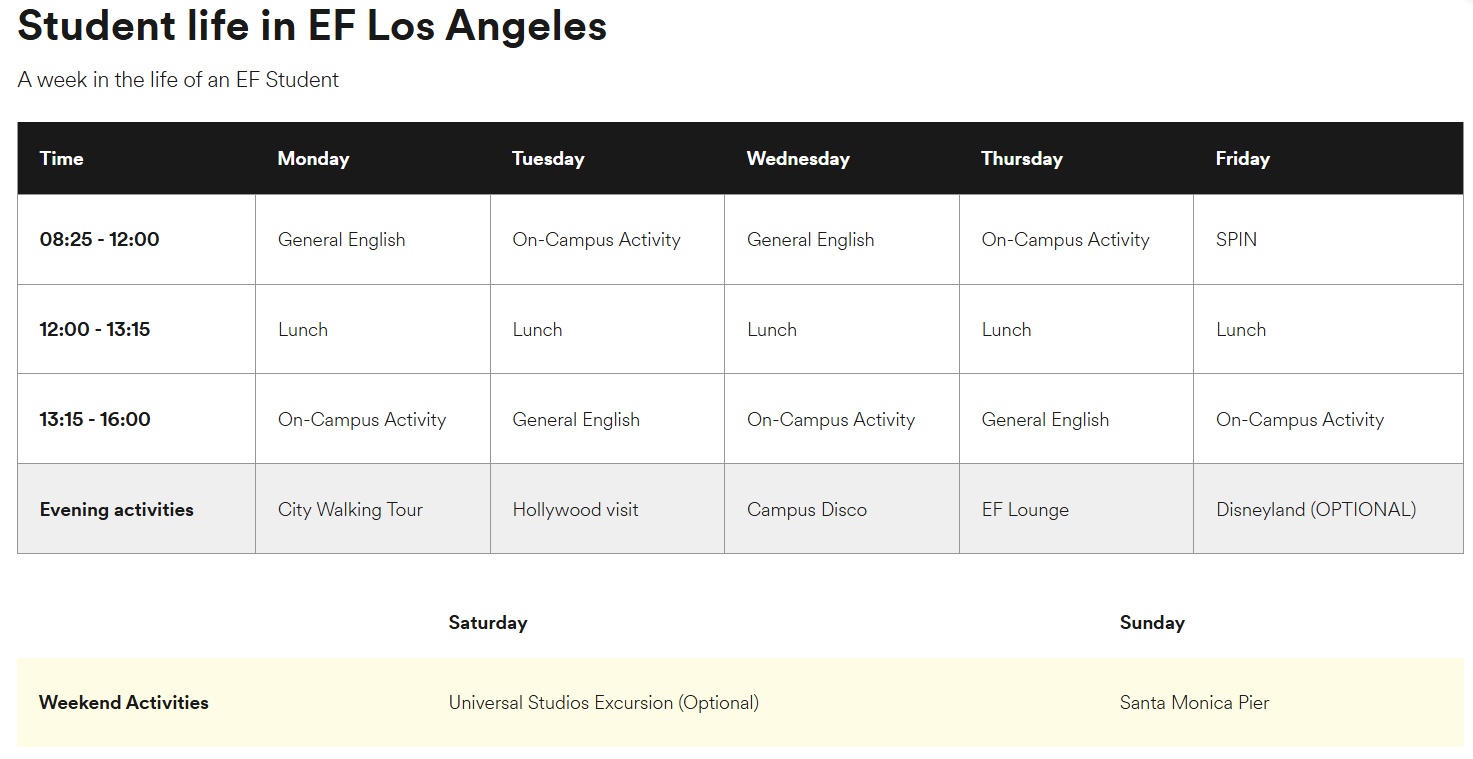1473x759 pixels.
Task: Click the Wednesday column header
Action: 798,159
